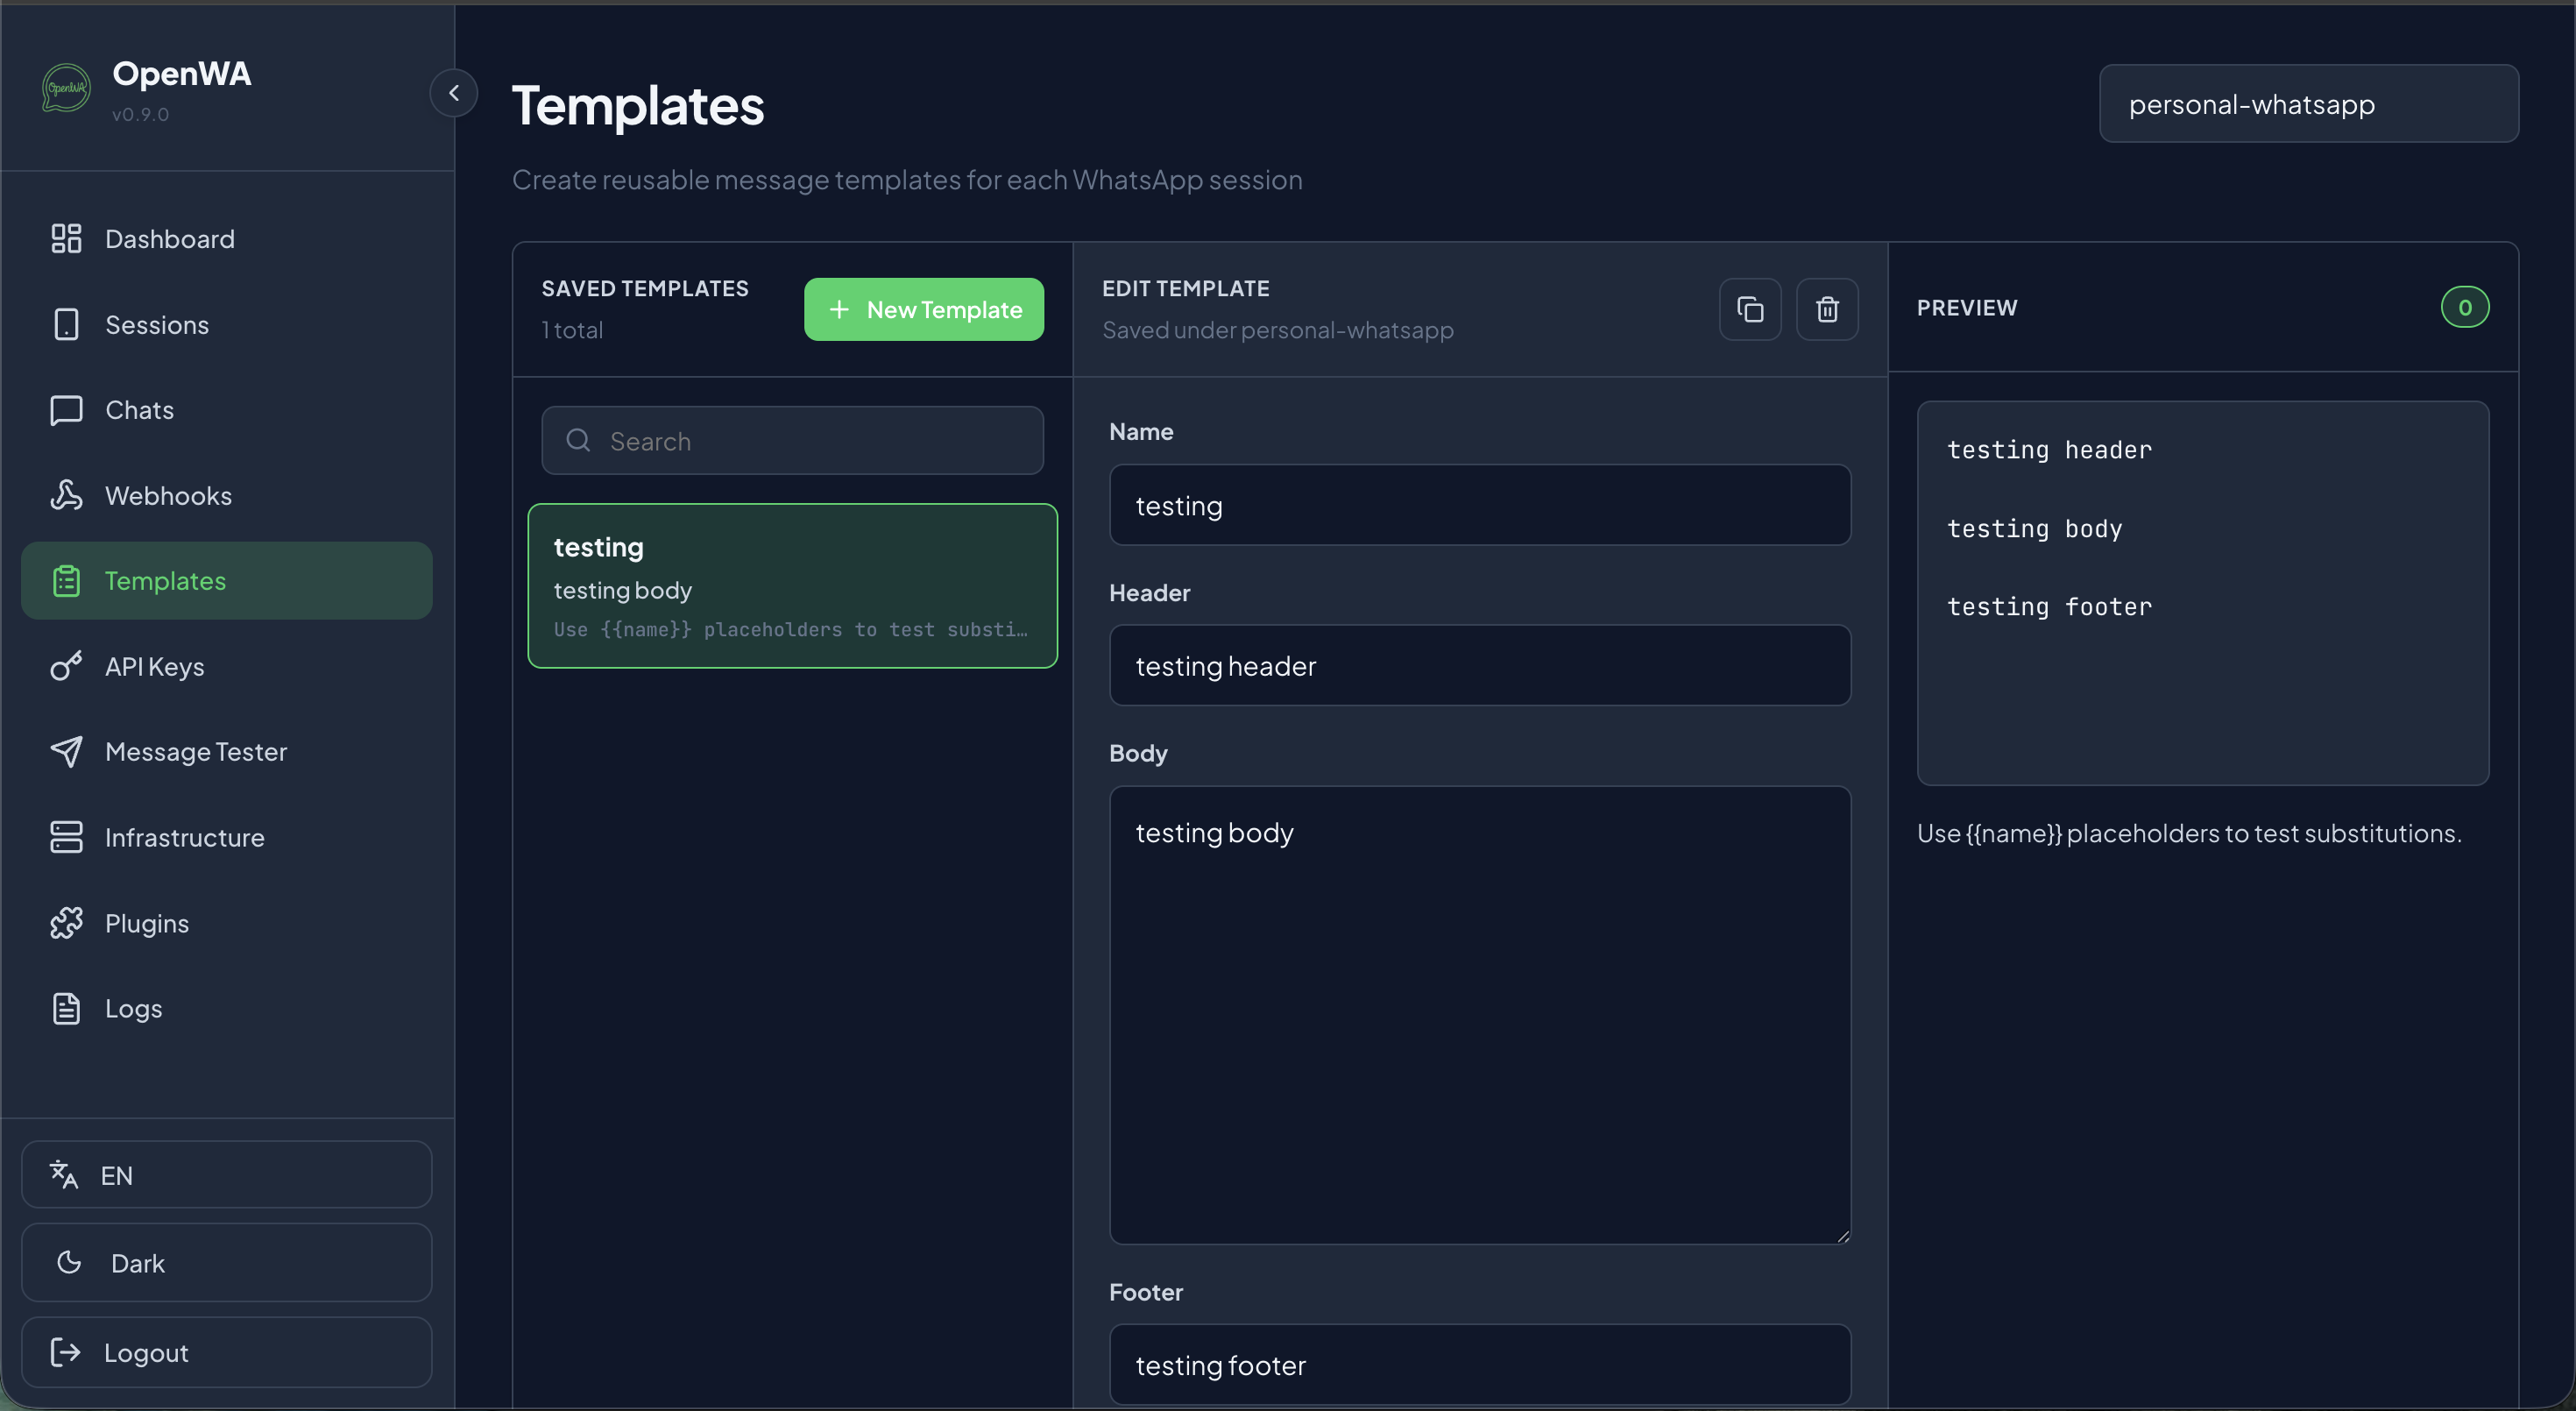This screenshot has width=2576, height=1411.
Task: Click the Infrastructure server icon
Action: pos(66,837)
